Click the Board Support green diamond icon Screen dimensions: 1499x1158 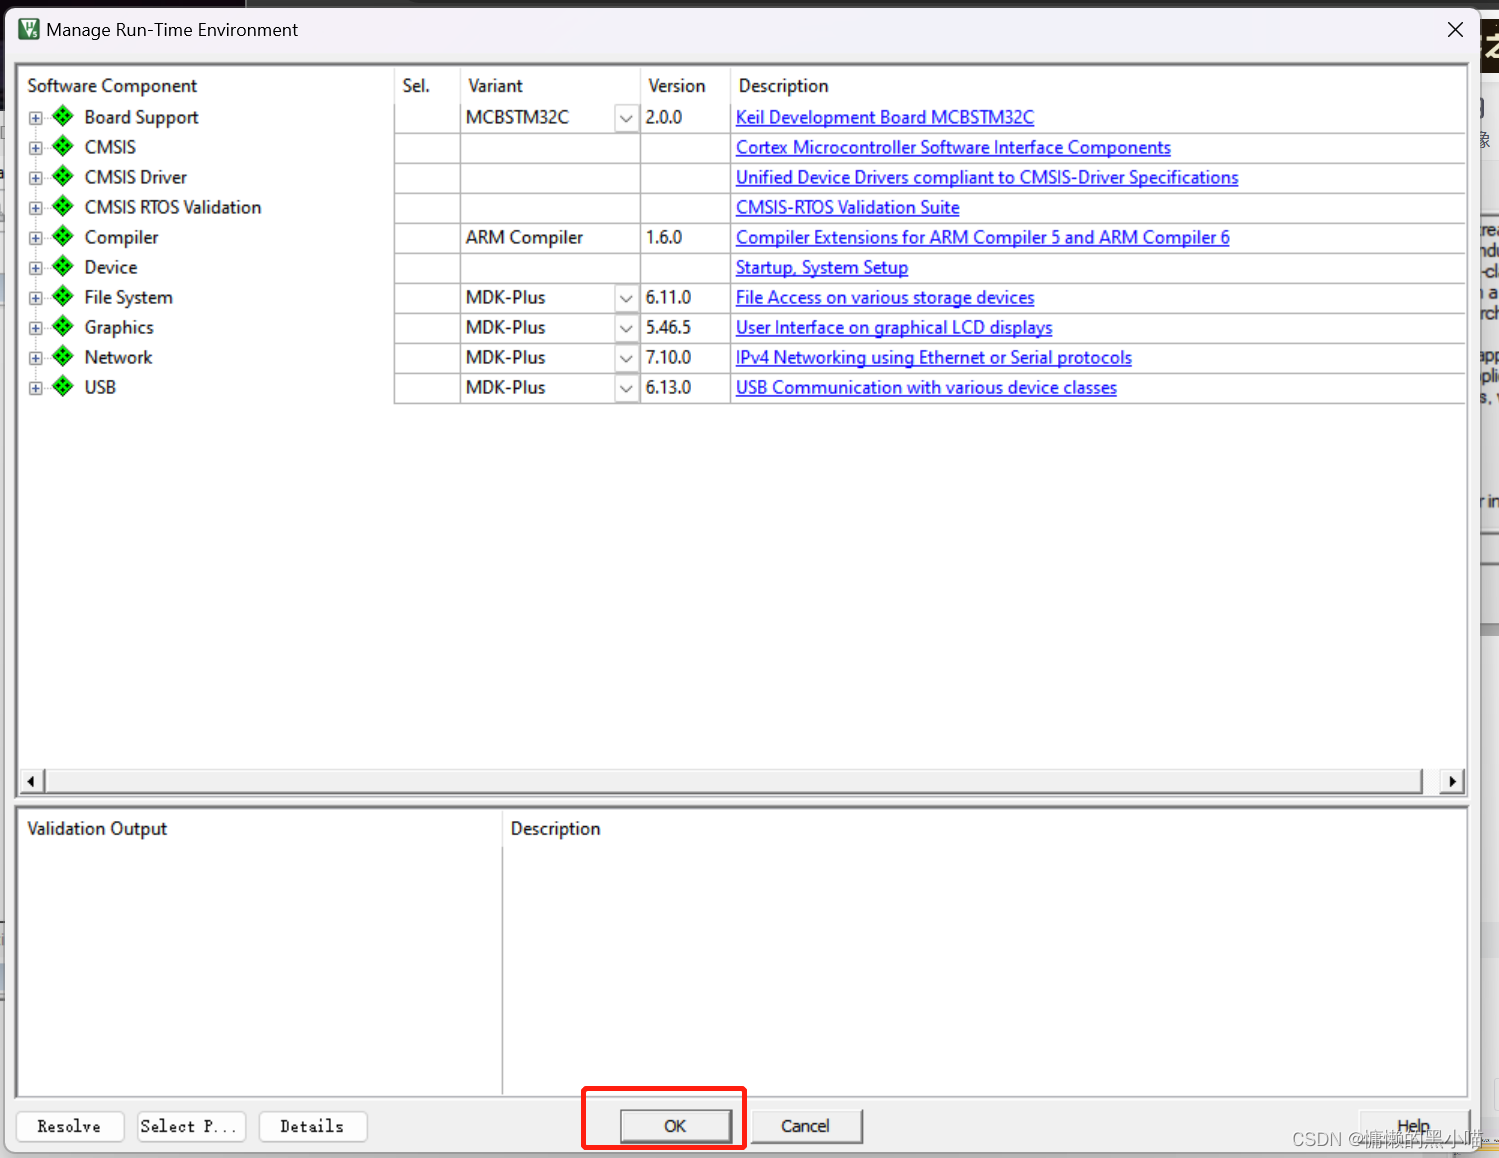point(63,117)
